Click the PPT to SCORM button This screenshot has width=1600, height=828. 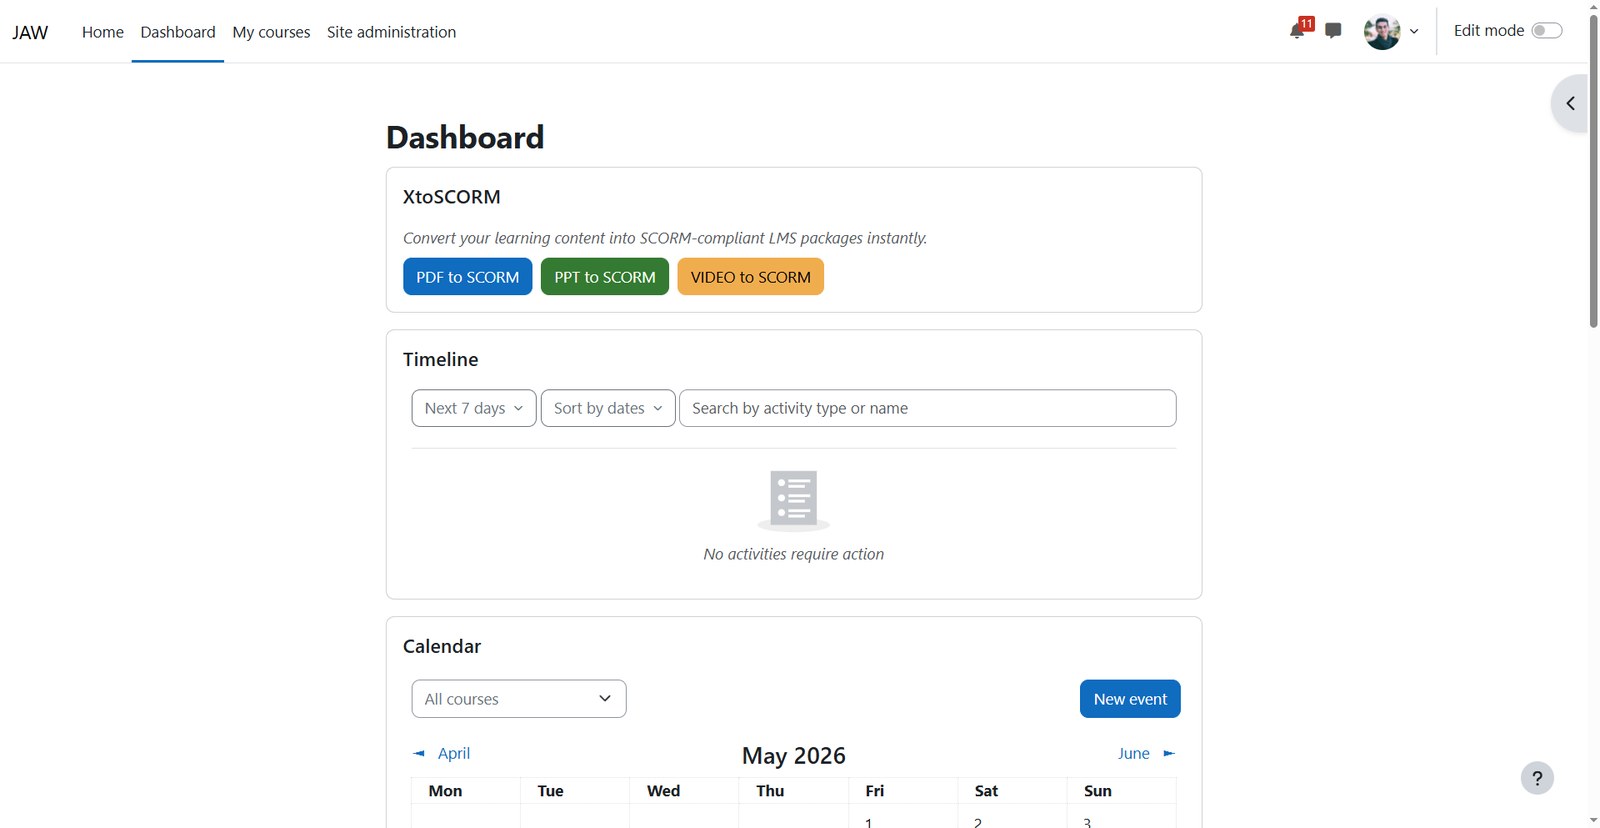[x=605, y=277]
